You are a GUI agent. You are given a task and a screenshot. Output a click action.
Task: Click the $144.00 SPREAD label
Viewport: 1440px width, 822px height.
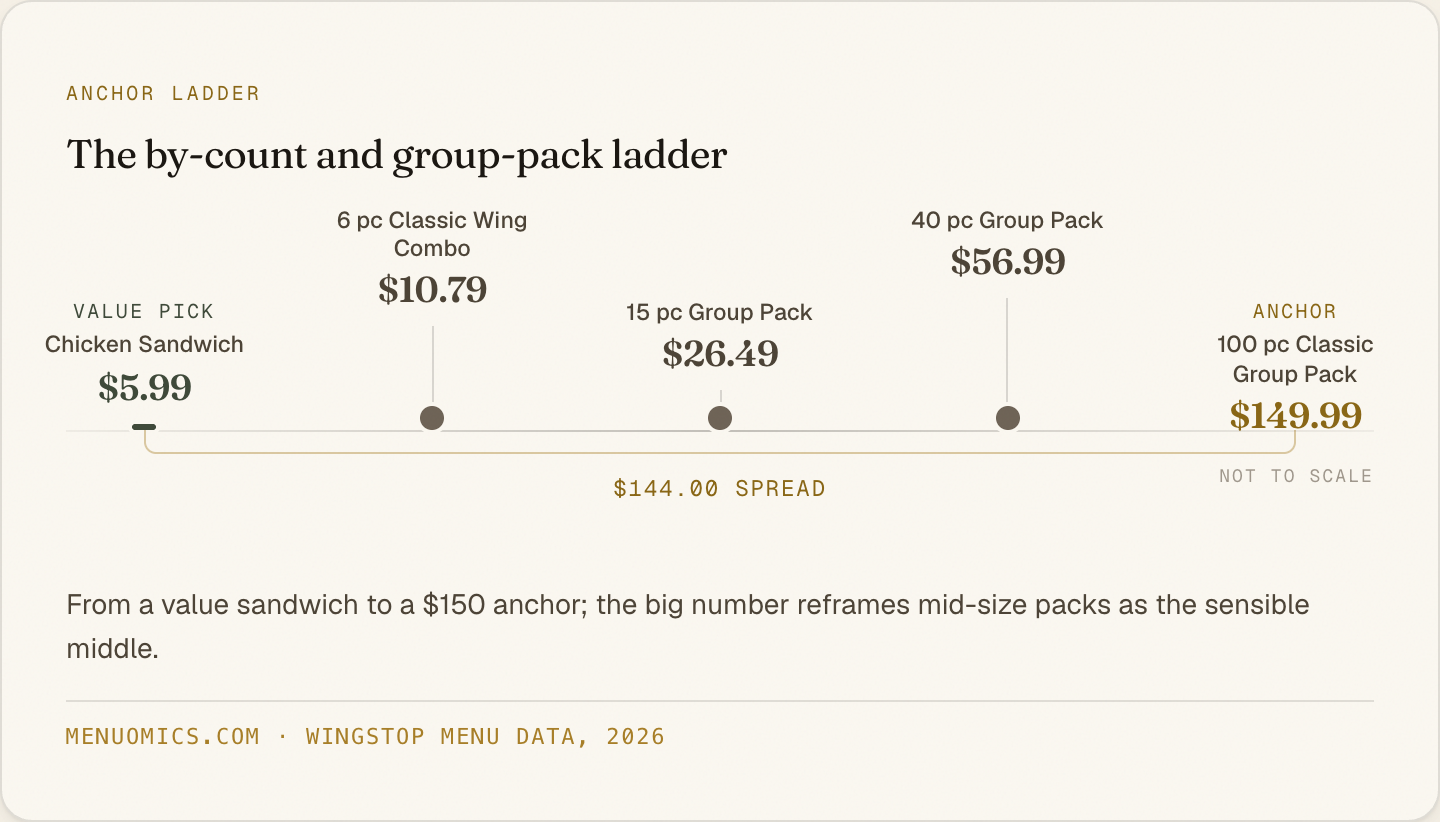tap(720, 489)
